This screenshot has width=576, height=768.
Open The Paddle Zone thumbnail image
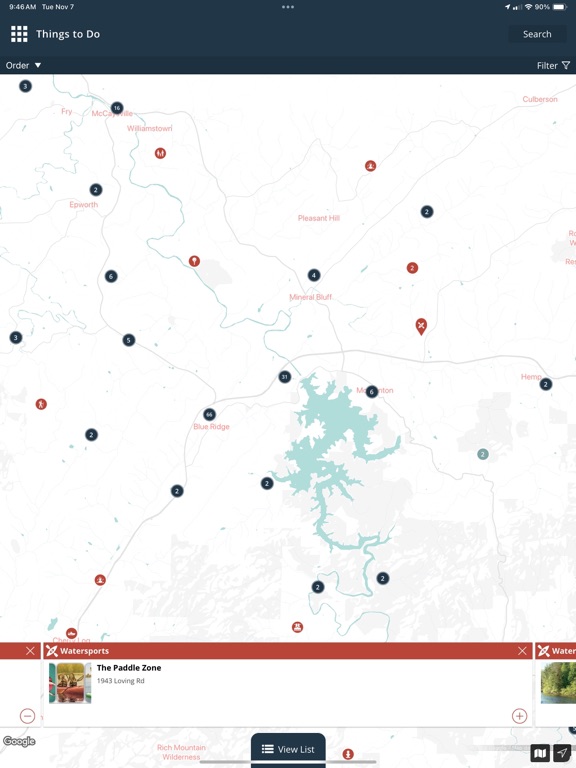(70, 683)
